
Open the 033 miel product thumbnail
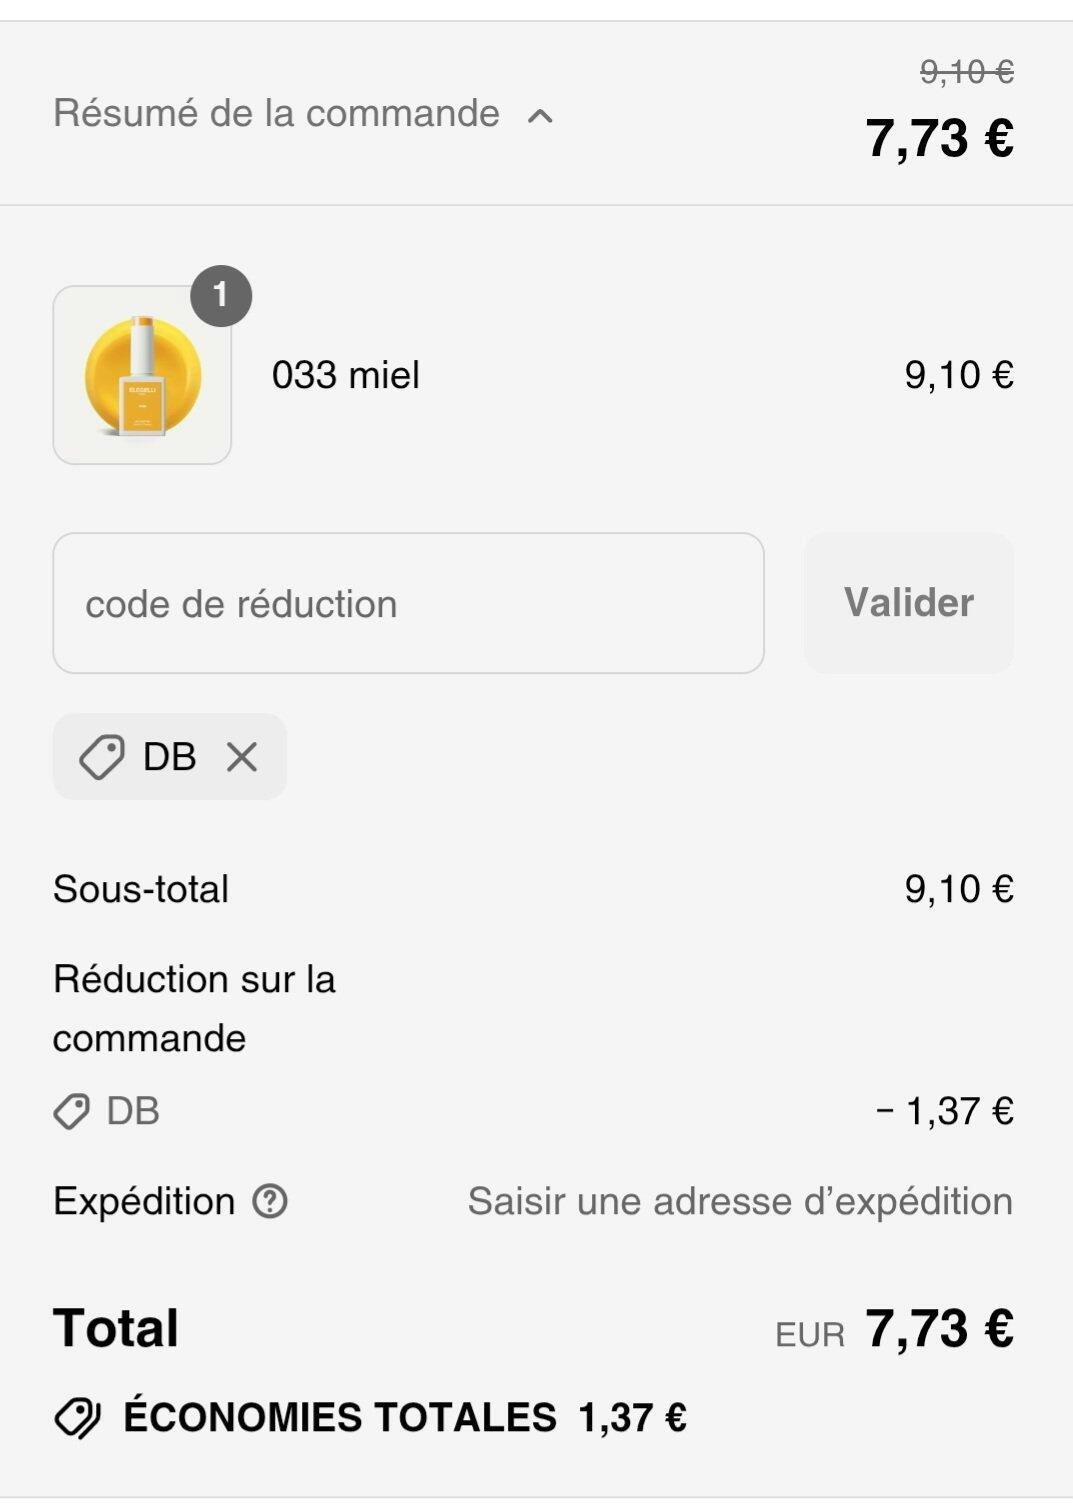[x=142, y=375]
